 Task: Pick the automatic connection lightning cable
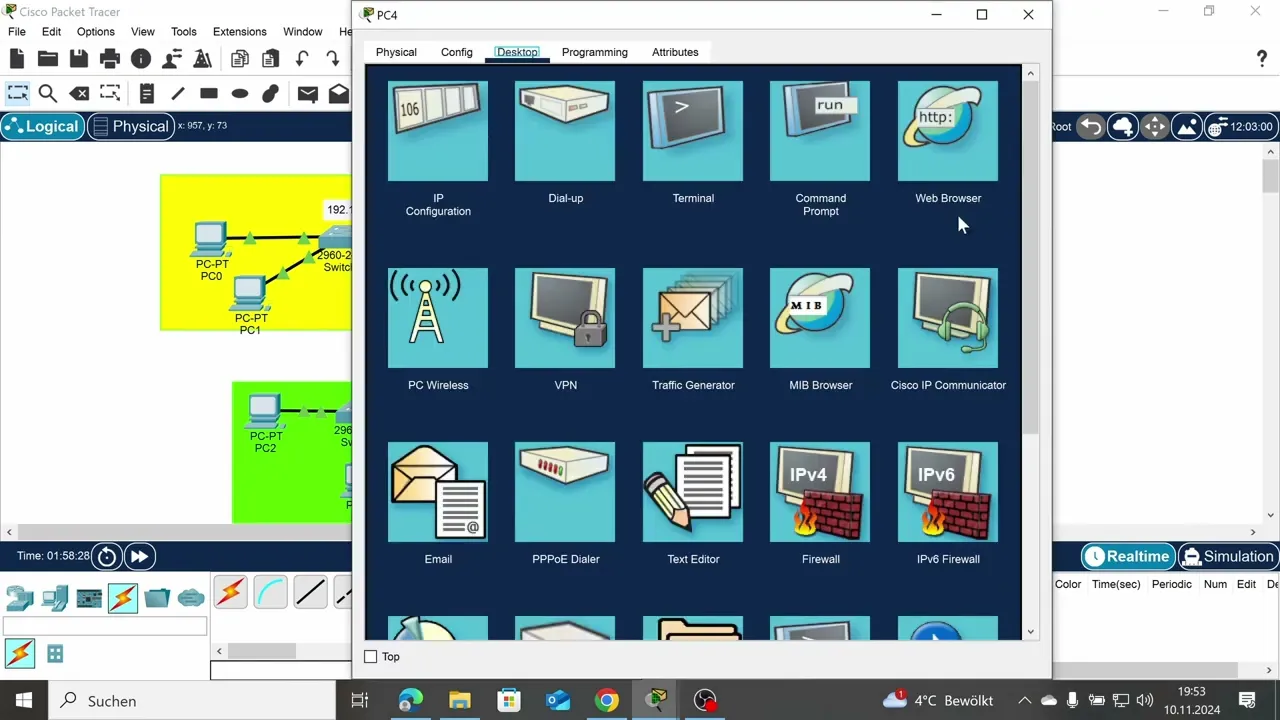[x=230, y=593]
